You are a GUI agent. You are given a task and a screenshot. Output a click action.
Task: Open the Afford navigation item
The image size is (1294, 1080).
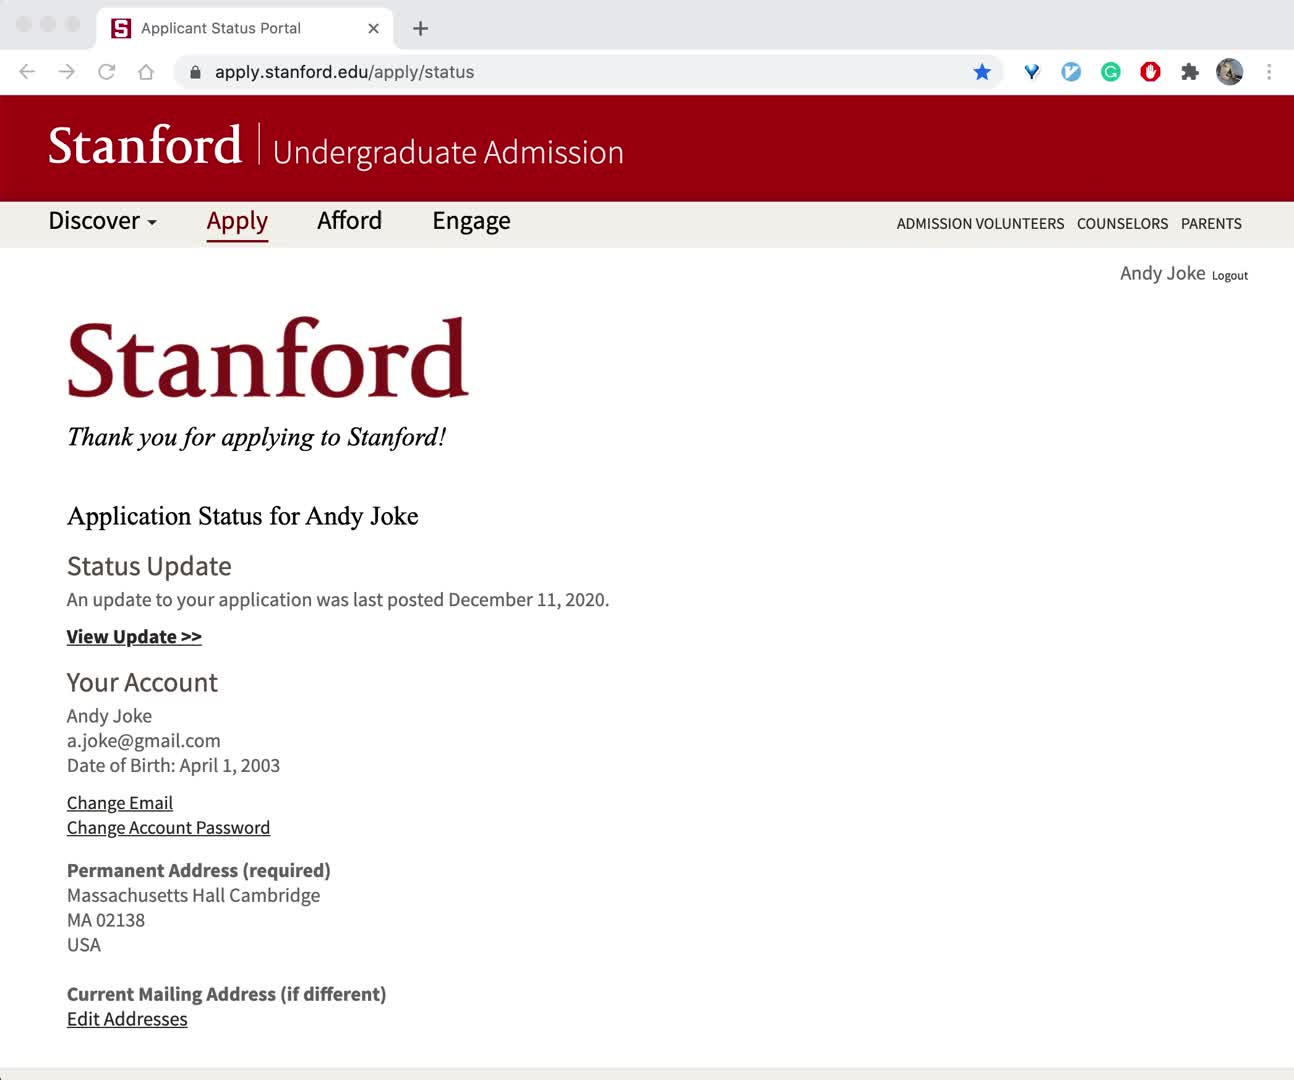pos(349,221)
